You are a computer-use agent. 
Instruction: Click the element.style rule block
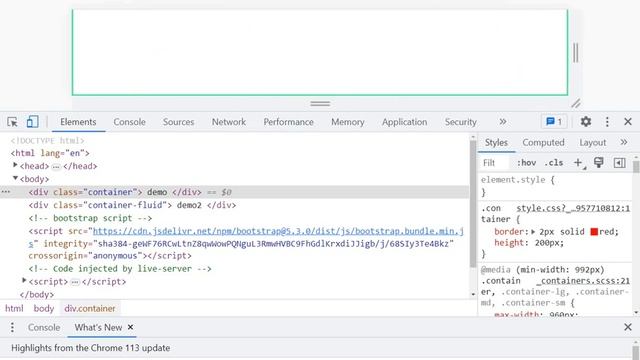coord(555,186)
